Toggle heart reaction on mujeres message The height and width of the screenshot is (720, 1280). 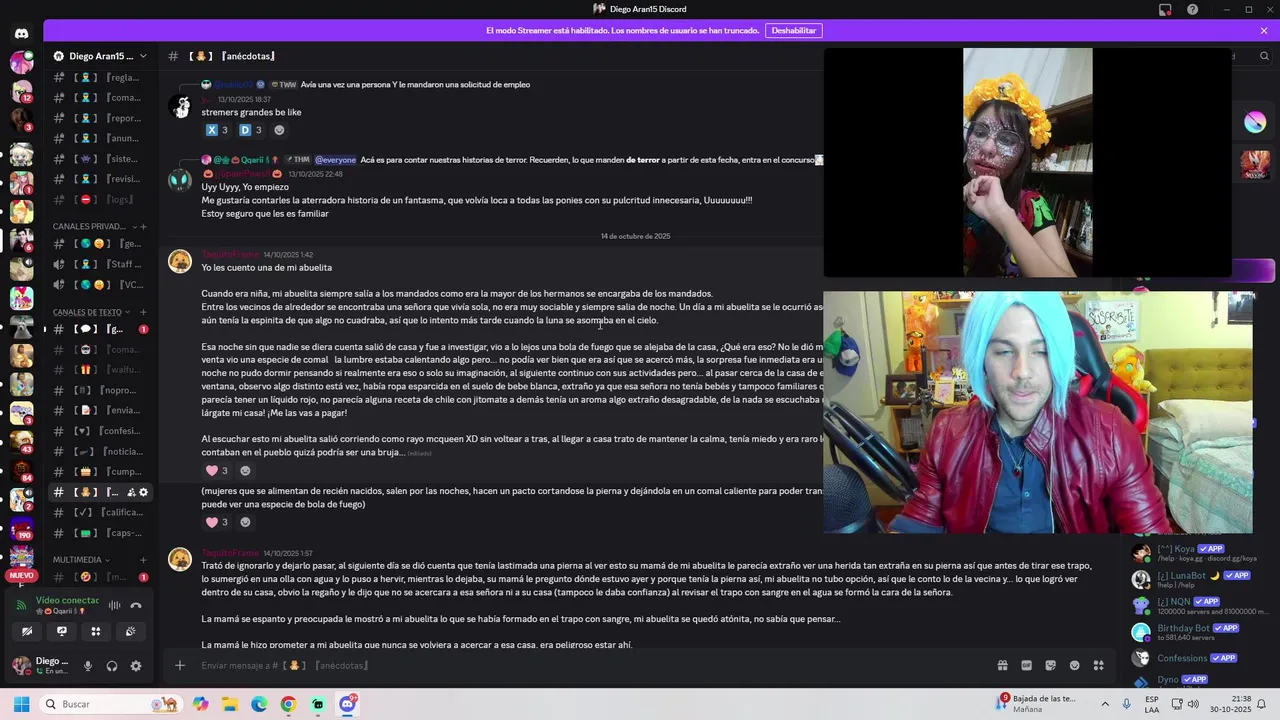(x=217, y=522)
